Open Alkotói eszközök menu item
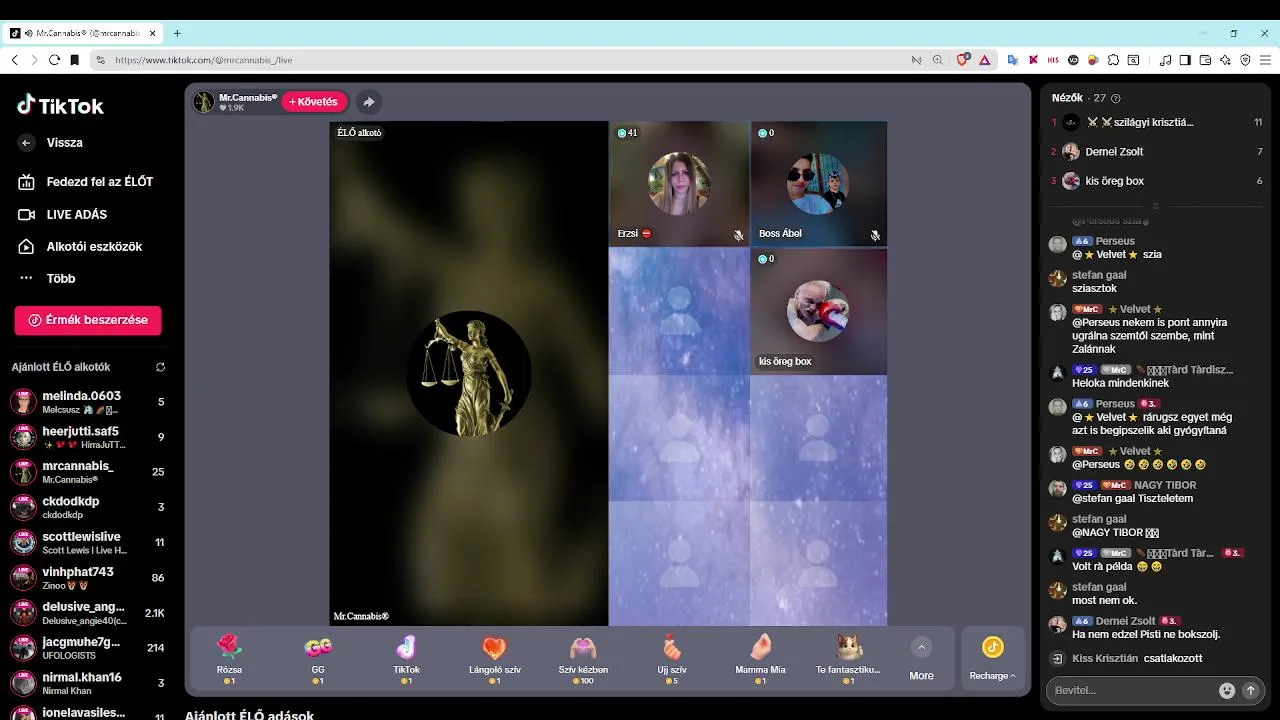1280x720 pixels. tap(80, 246)
